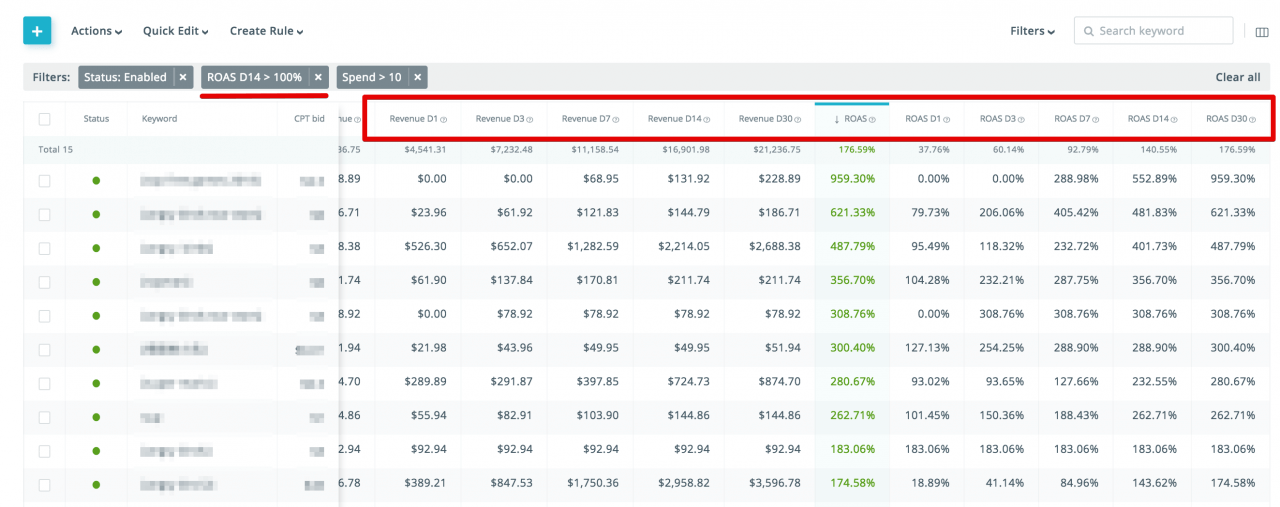Open the Filters dropdown menu
Viewport: 1280px width, 507px height.
[x=1032, y=31]
